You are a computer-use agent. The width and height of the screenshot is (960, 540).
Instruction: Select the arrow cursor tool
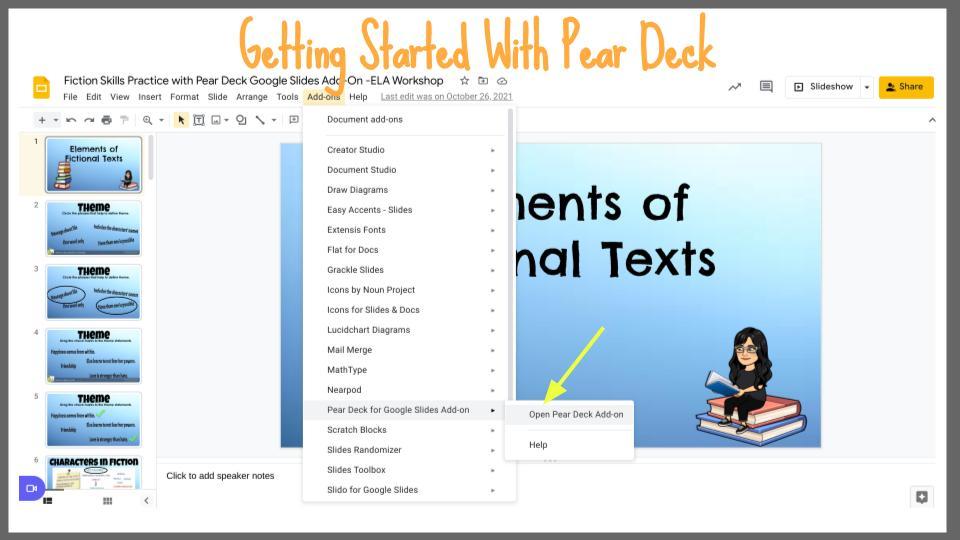[181, 120]
